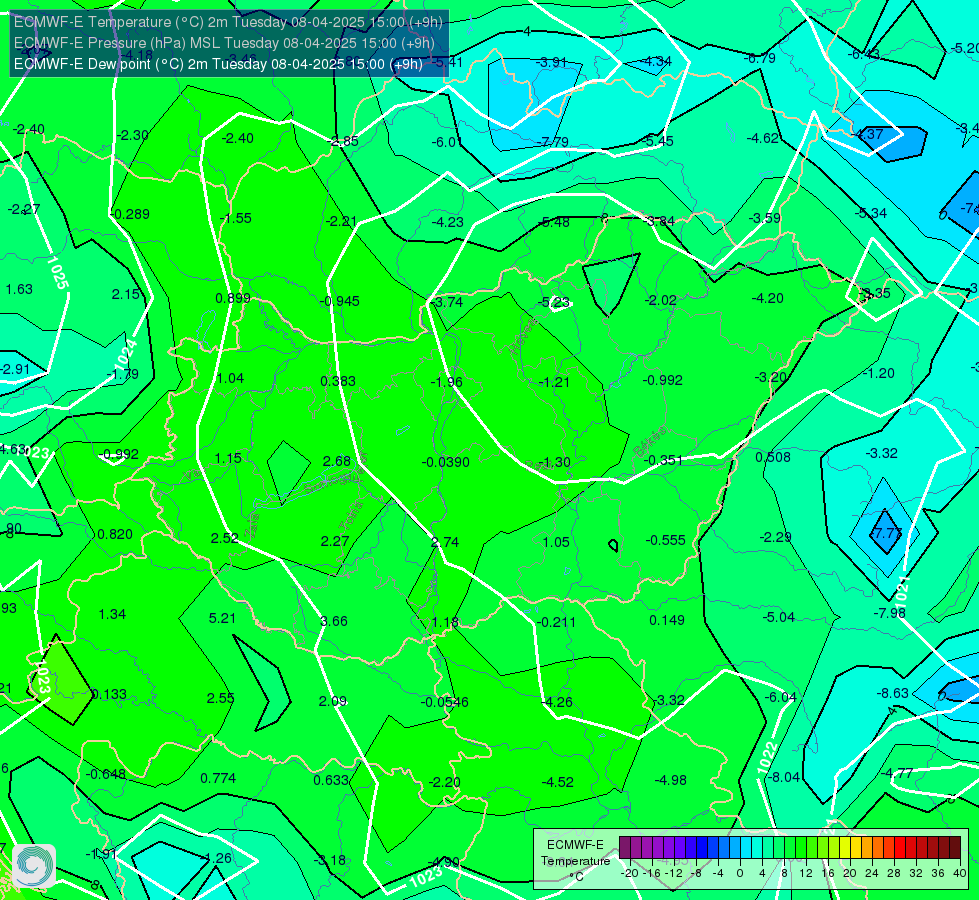Click the dew point value '0.149'

click(x=667, y=620)
